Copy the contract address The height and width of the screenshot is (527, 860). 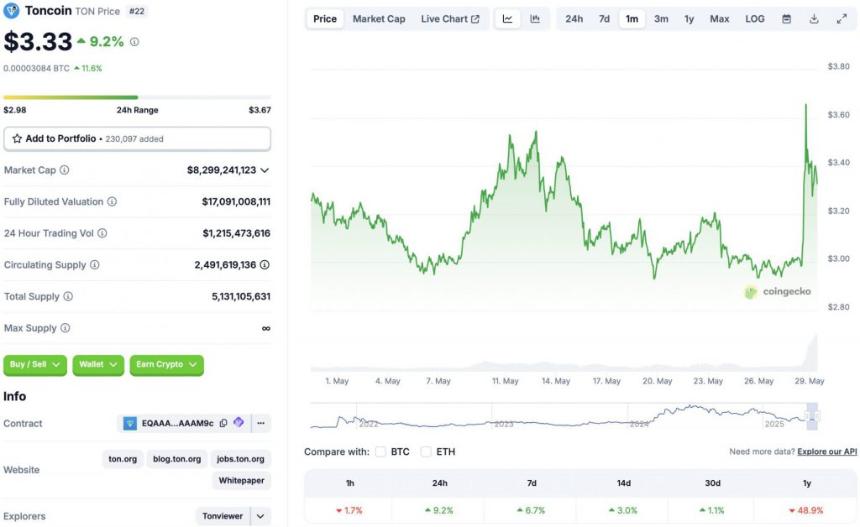[223, 423]
